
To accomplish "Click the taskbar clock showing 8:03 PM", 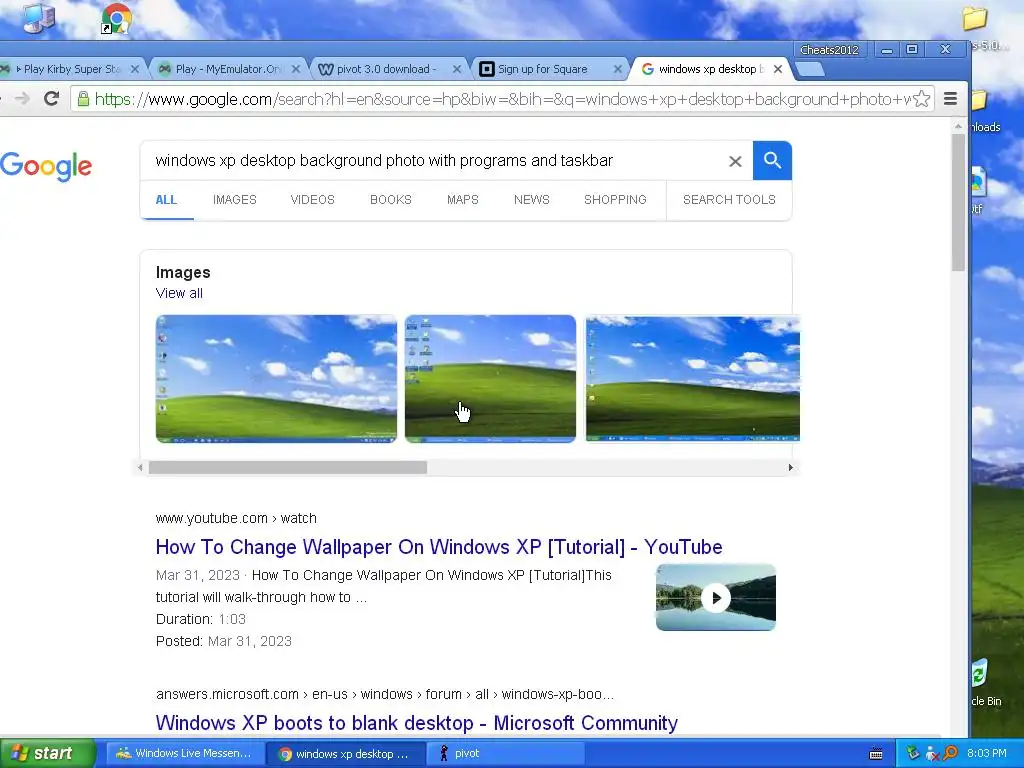I will click(987, 754).
